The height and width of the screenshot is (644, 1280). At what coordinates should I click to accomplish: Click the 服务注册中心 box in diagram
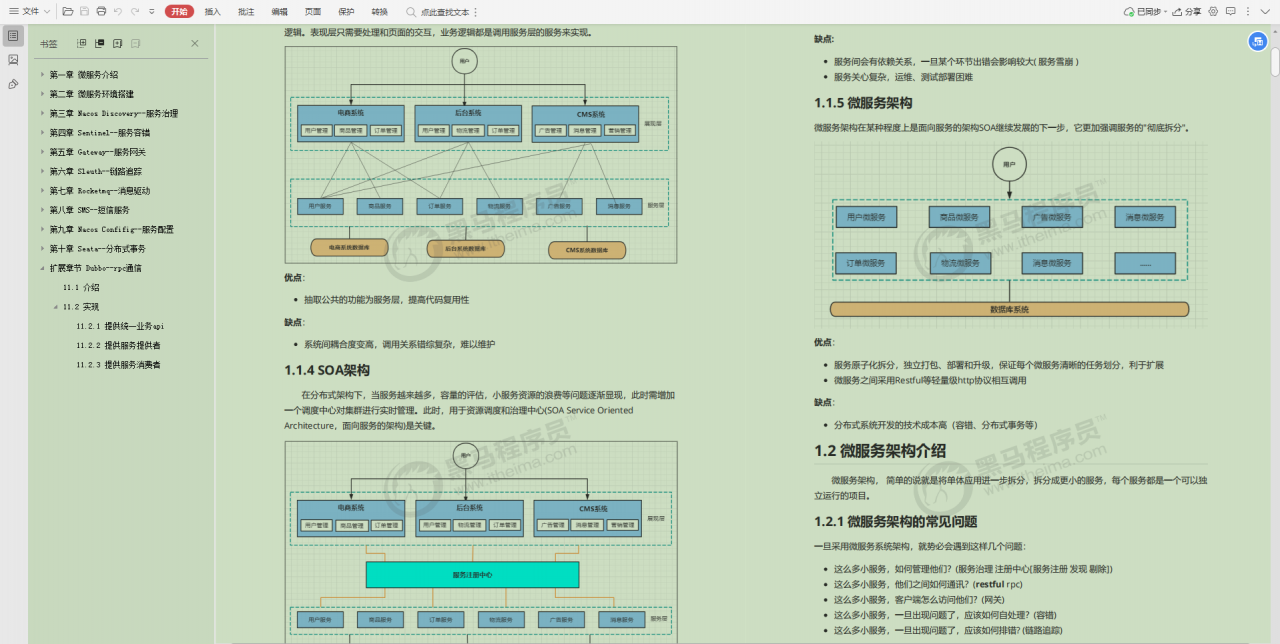[472, 575]
